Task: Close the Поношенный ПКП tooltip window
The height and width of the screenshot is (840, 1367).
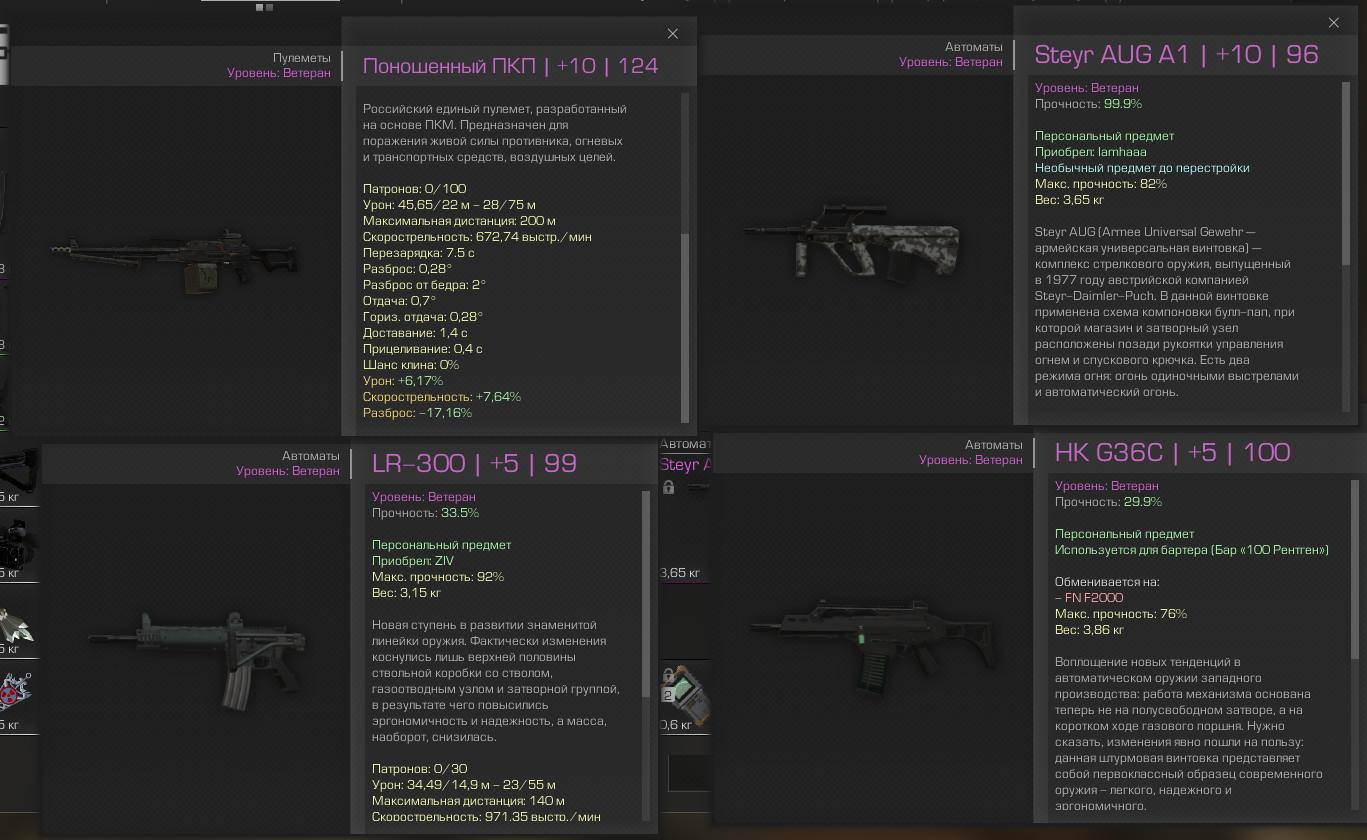Action: [x=673, y=34]
